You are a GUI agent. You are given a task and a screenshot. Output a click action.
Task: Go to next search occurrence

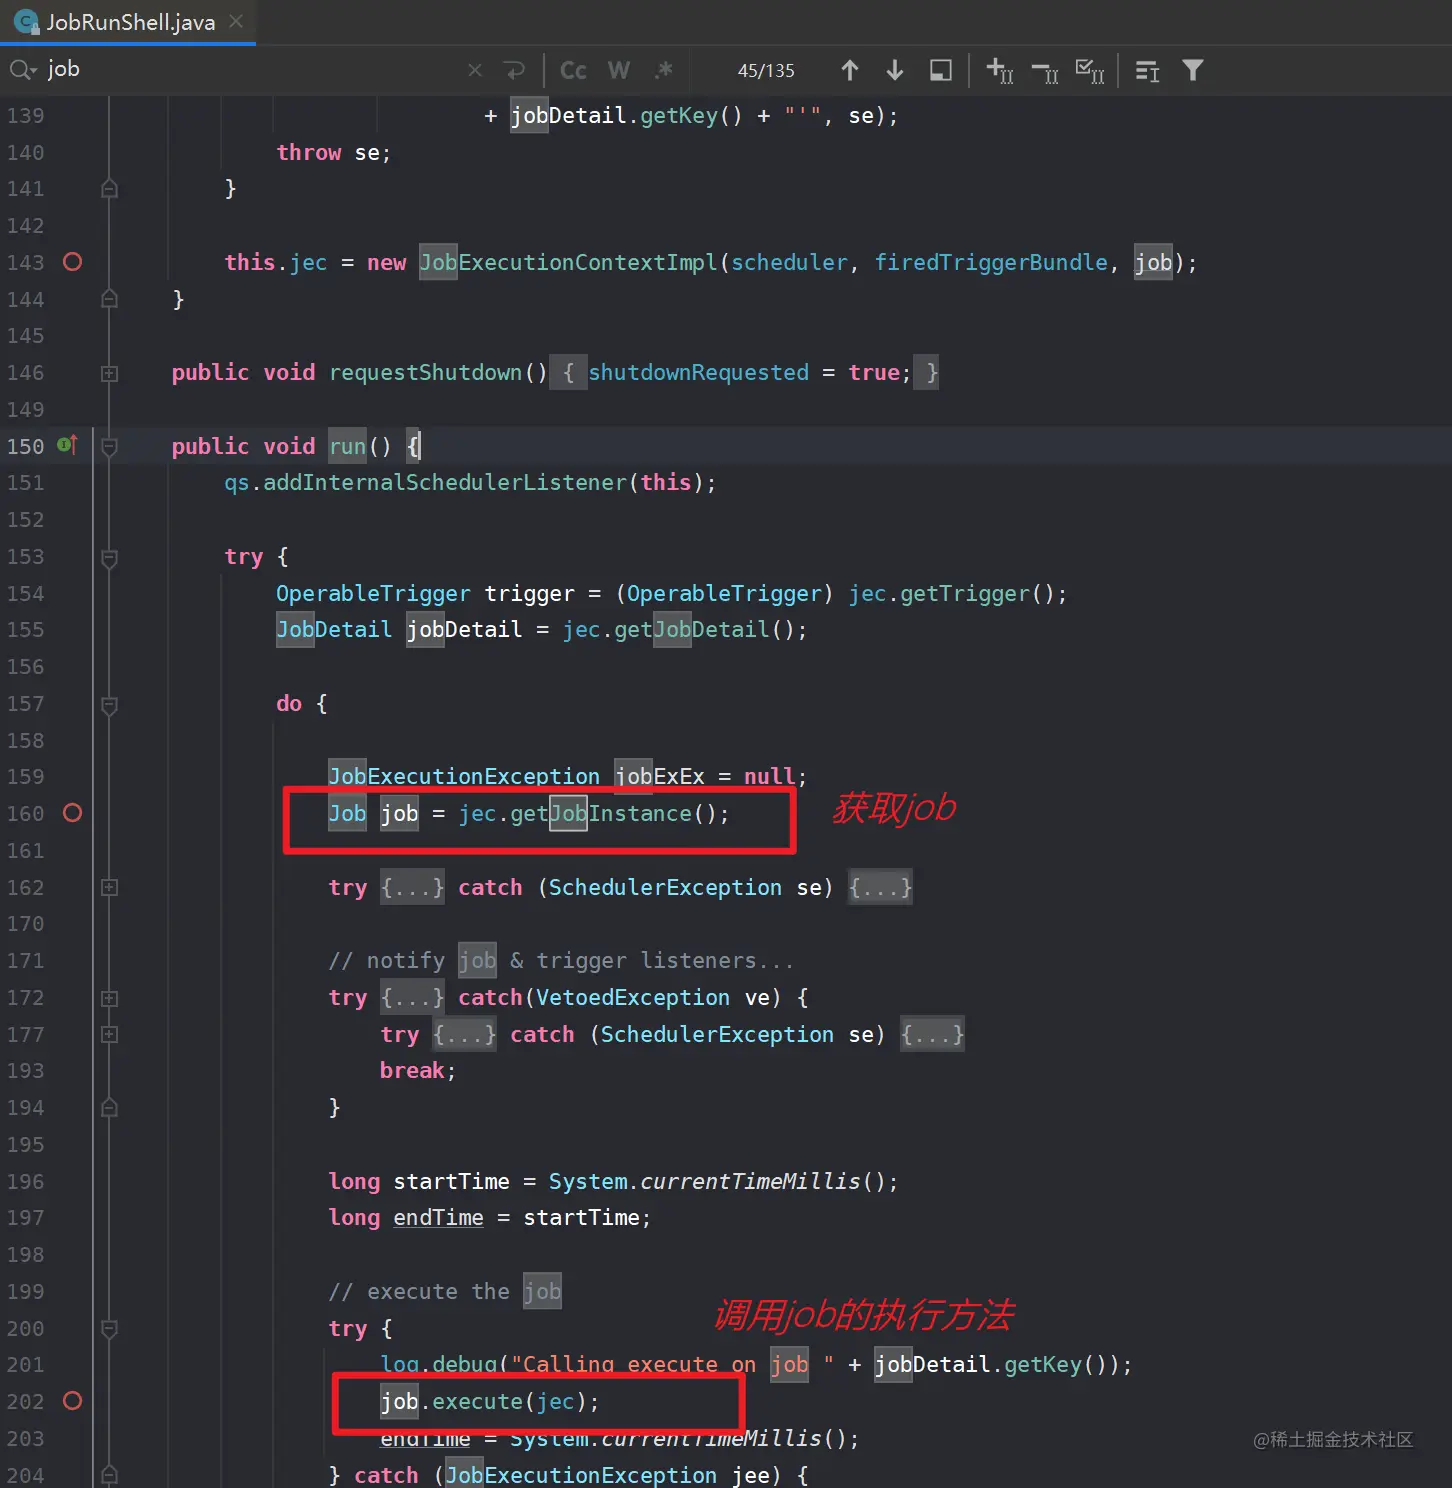895,70
